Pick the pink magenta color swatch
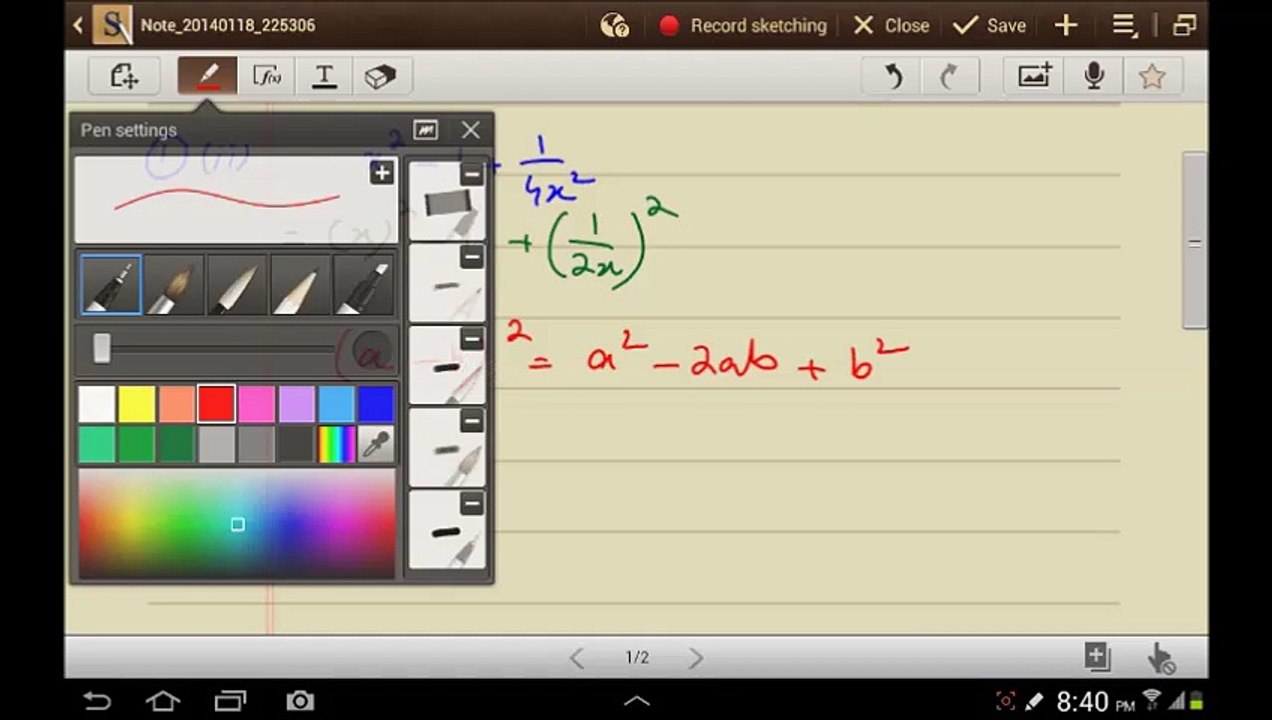 [256, 404]
